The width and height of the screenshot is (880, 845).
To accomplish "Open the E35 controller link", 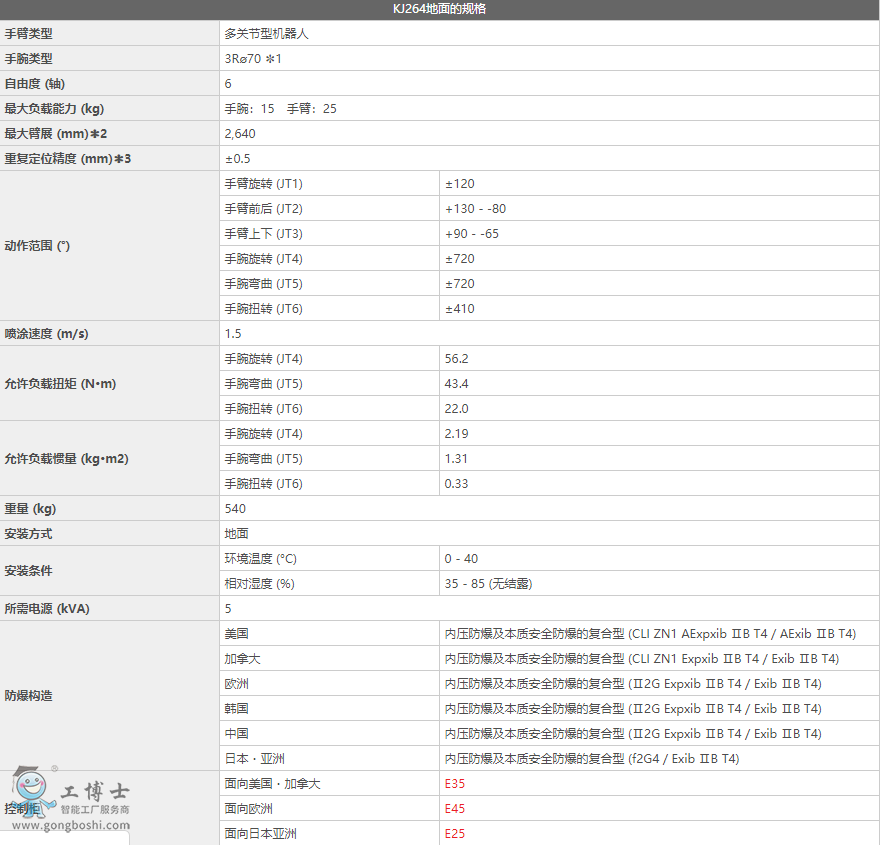I will (456, 783).
